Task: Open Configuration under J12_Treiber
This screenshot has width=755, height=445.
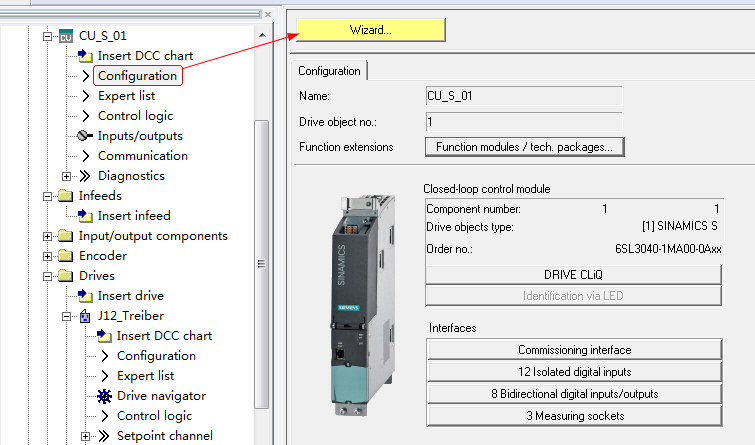Action: click(x=156, y=356)
